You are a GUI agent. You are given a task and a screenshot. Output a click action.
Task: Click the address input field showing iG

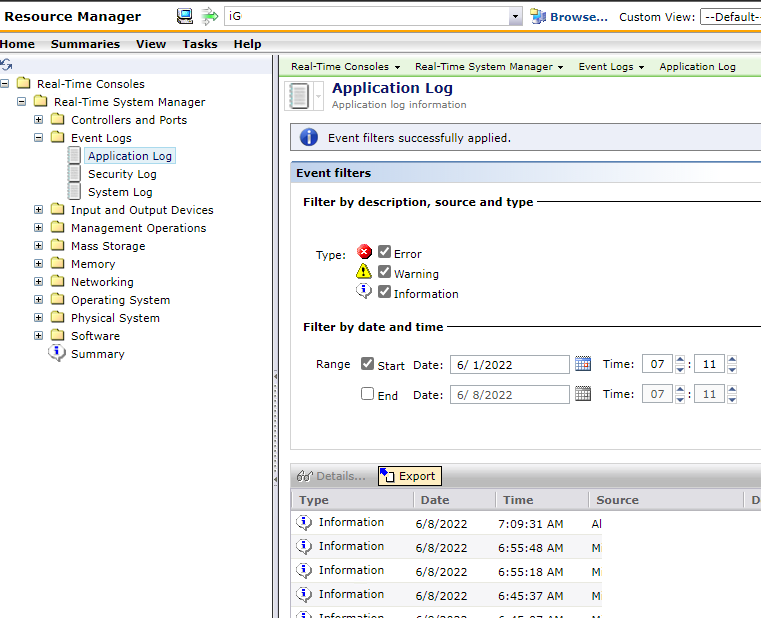pos(367,17)
